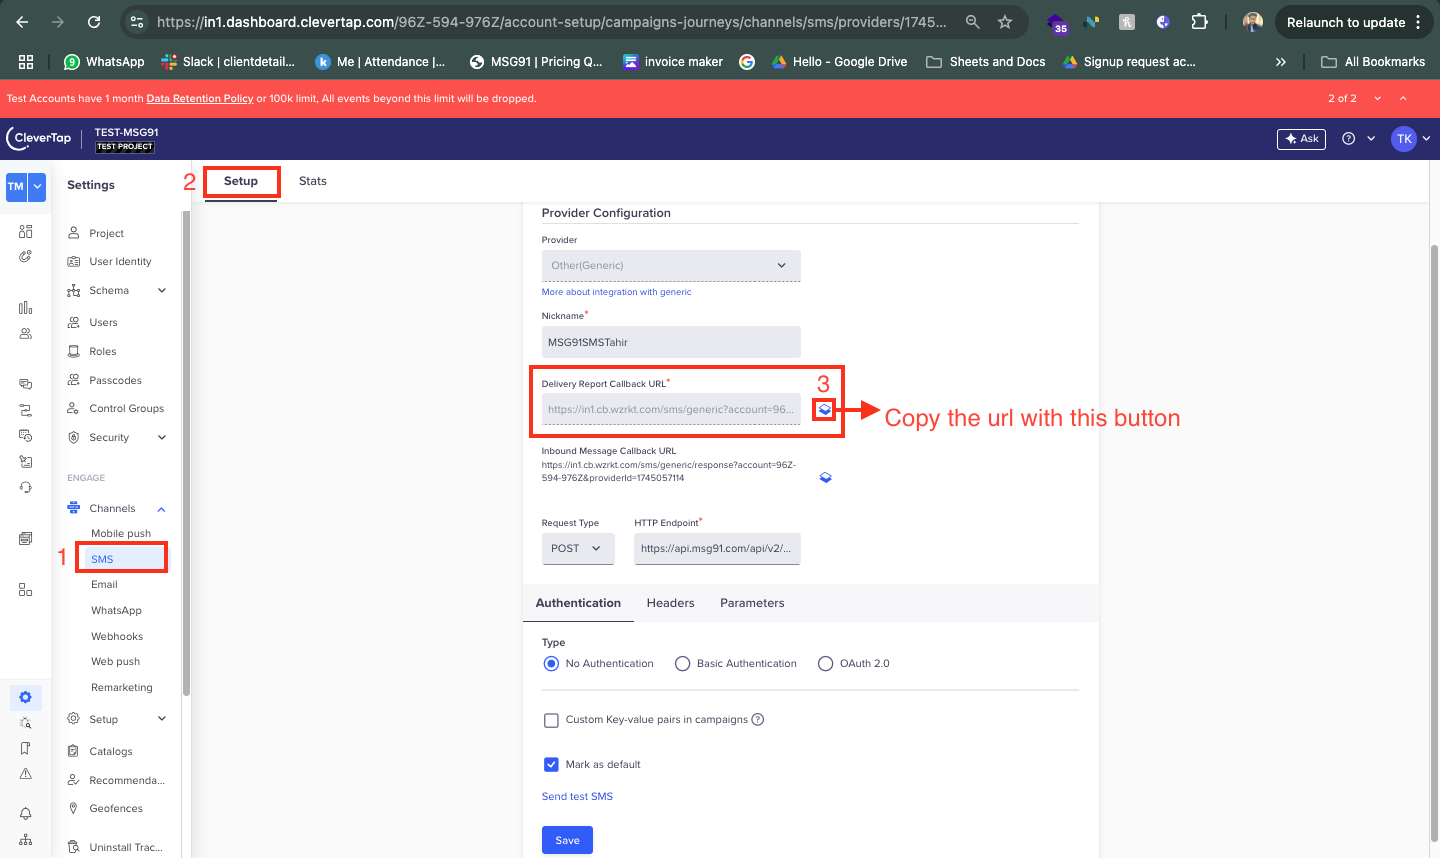Image resolution: width=1440 pixels, height=858 pixels.
Task: Open the Provider dropdown
Action: coord(671,265)
